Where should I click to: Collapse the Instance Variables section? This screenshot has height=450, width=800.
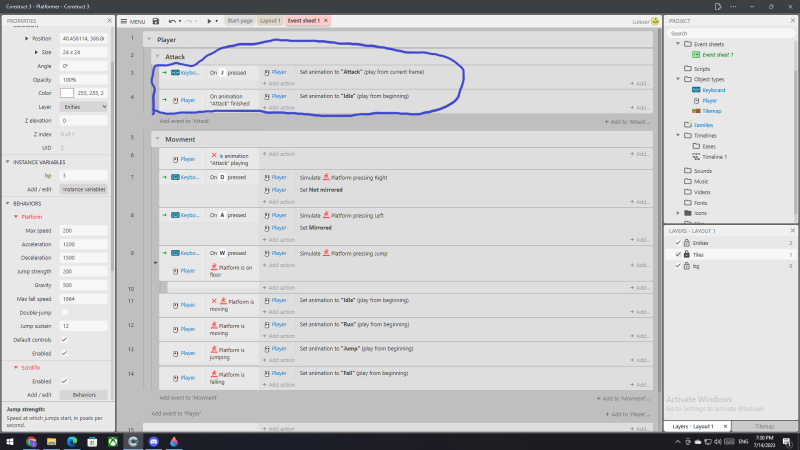[x=6, y=161]
